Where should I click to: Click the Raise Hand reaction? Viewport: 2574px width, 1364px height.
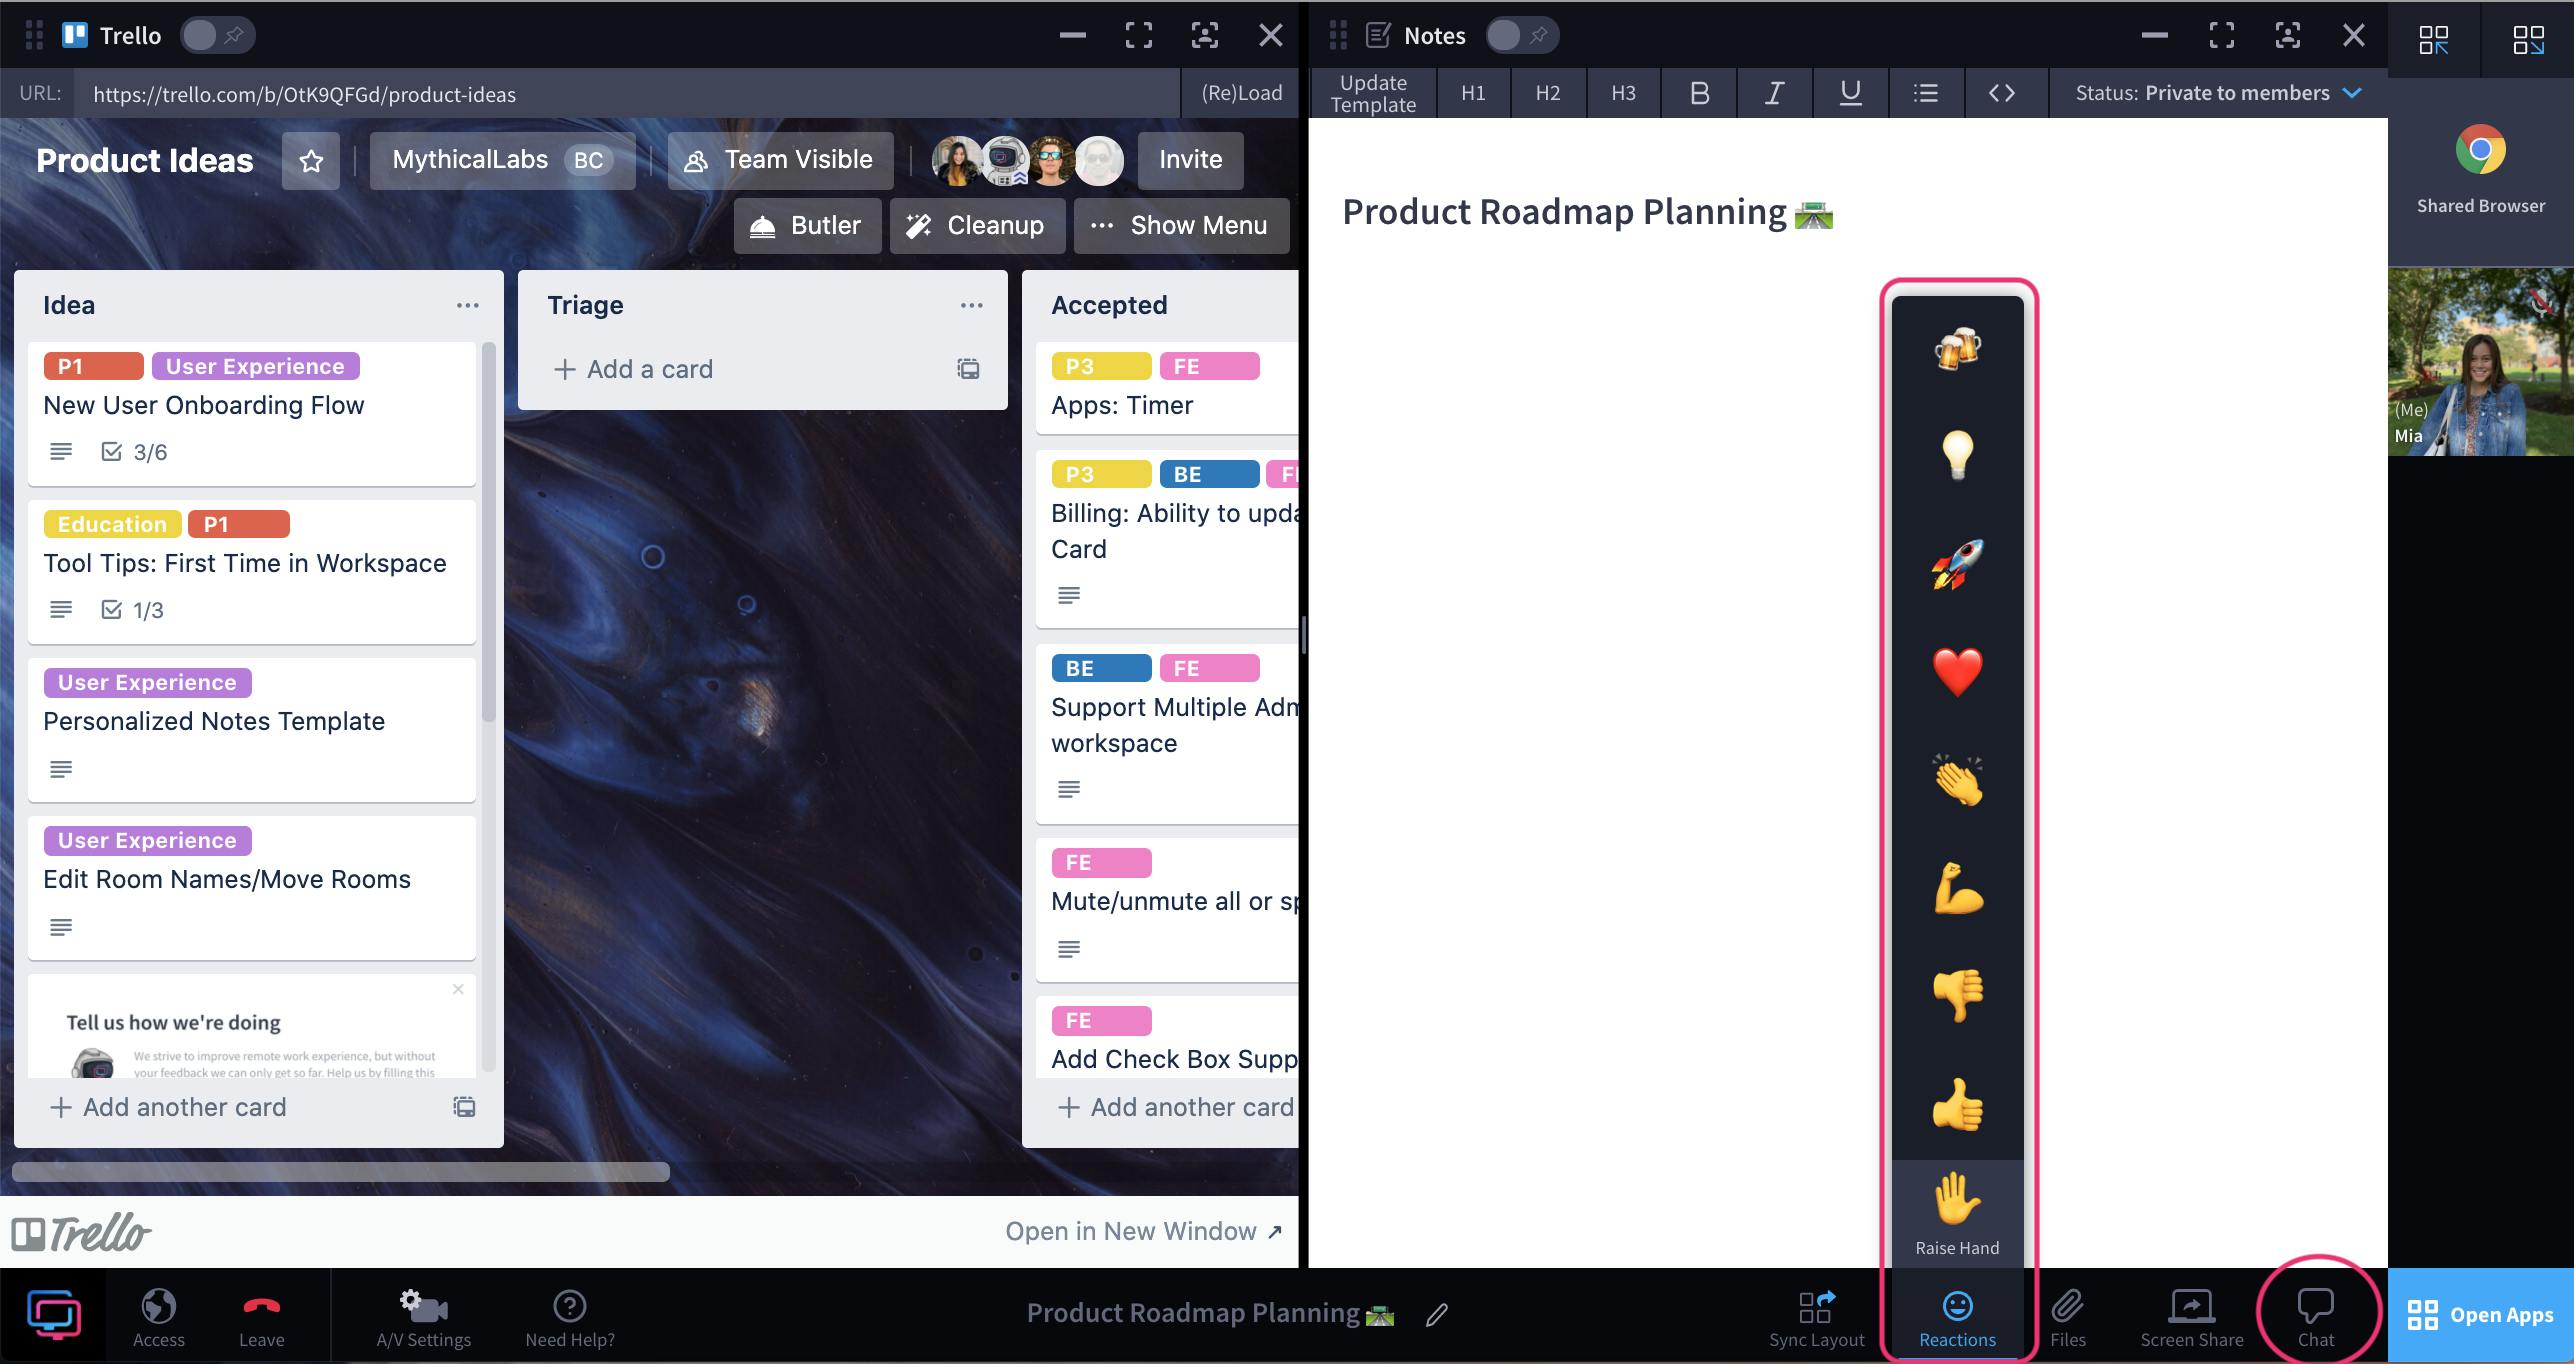click(1957, 1213)
